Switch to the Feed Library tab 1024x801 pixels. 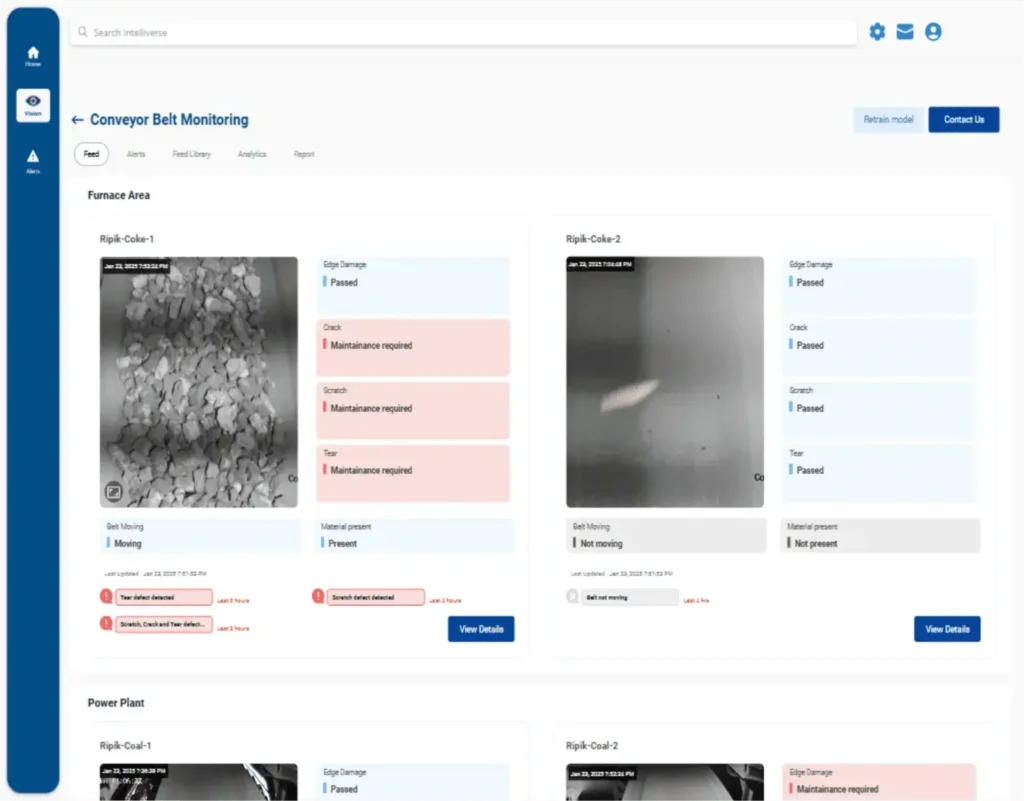point(191,155)
